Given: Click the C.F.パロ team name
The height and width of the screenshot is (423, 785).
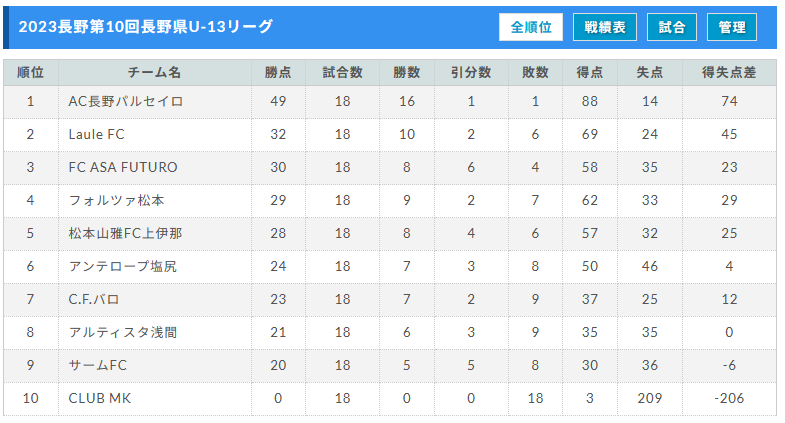Looking at the screenshot, I should tap(94, 299).
